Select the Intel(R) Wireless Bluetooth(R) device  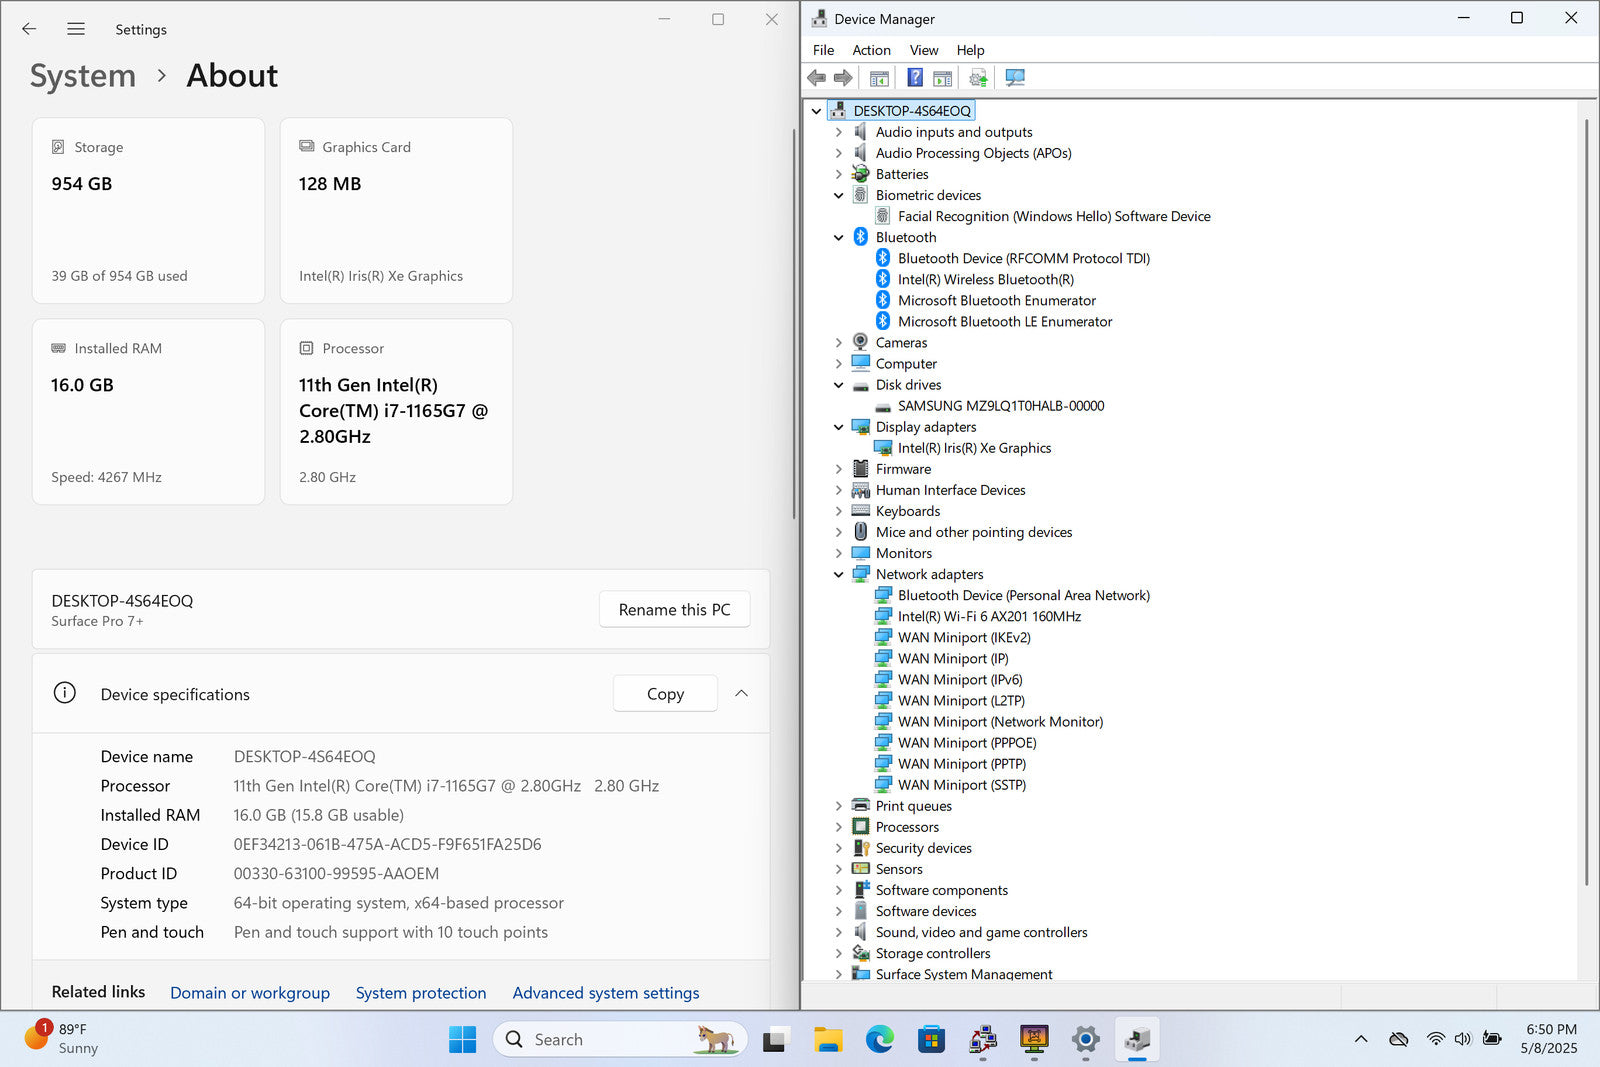click(x=985, y=280)
